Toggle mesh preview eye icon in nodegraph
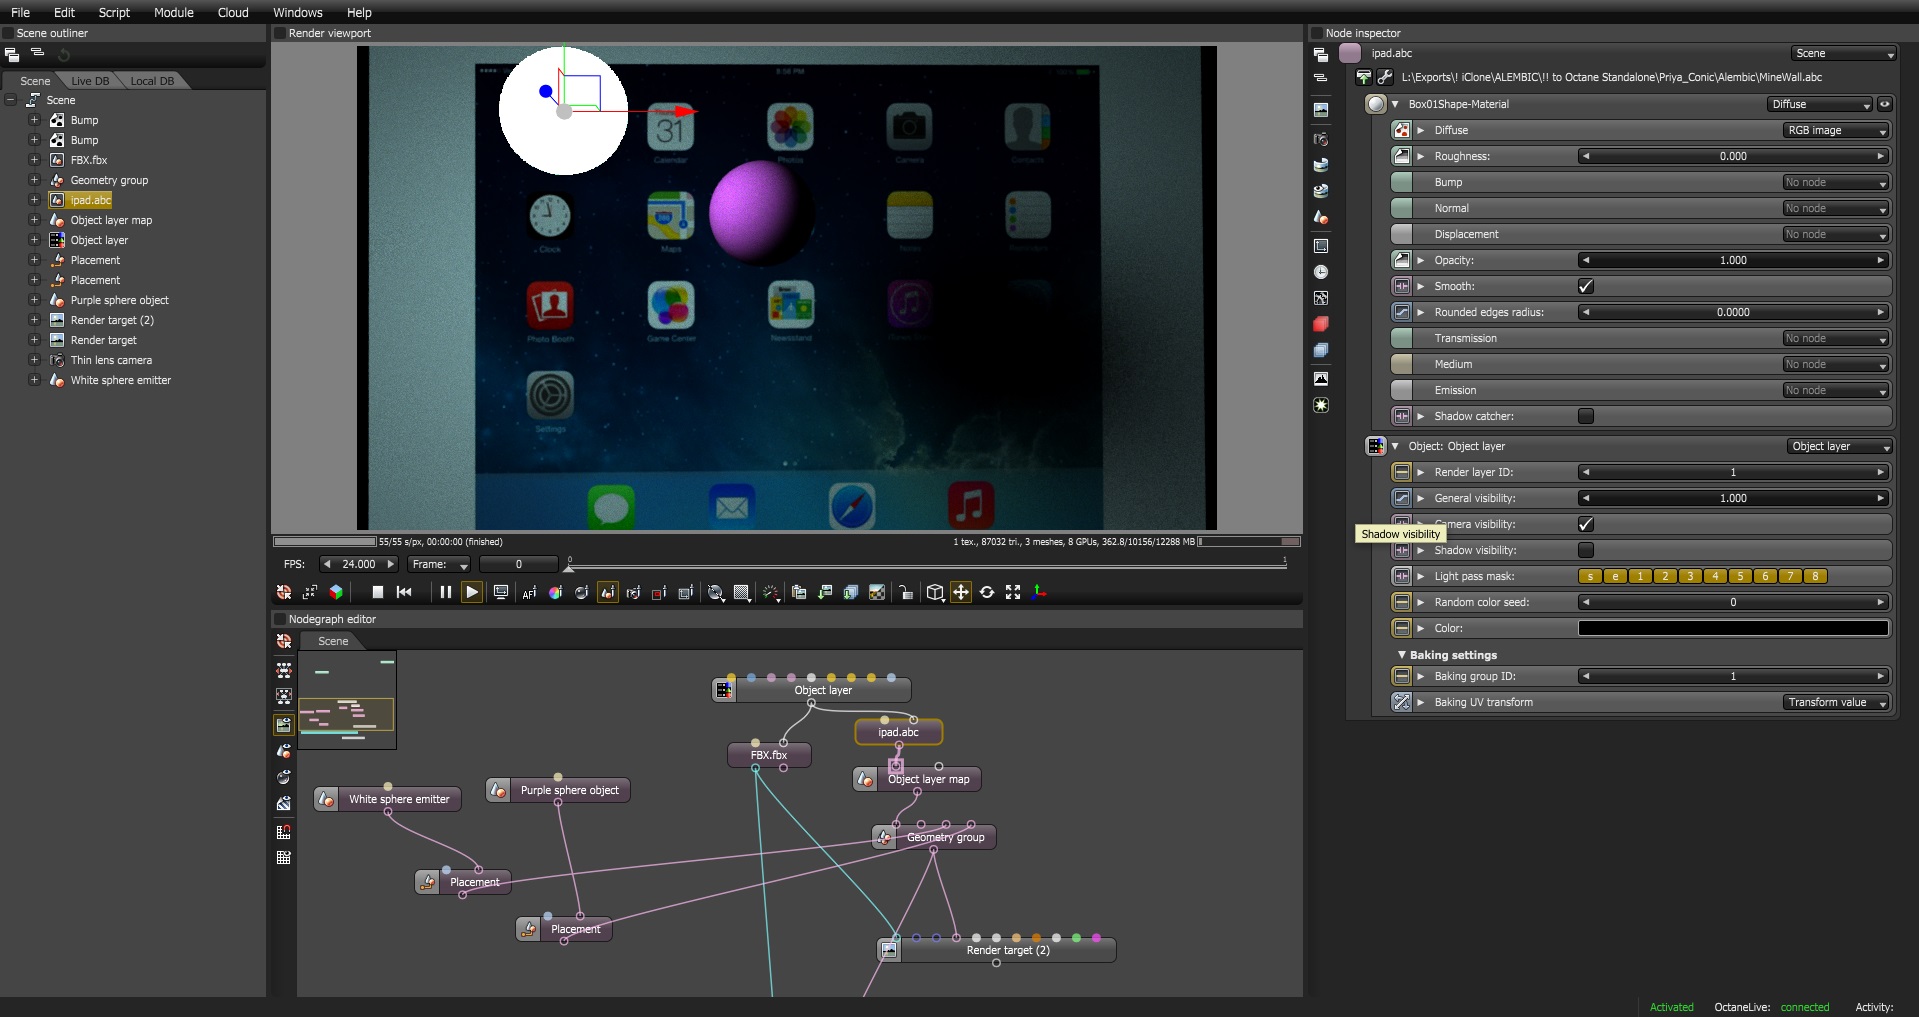 tap(284, 751)
